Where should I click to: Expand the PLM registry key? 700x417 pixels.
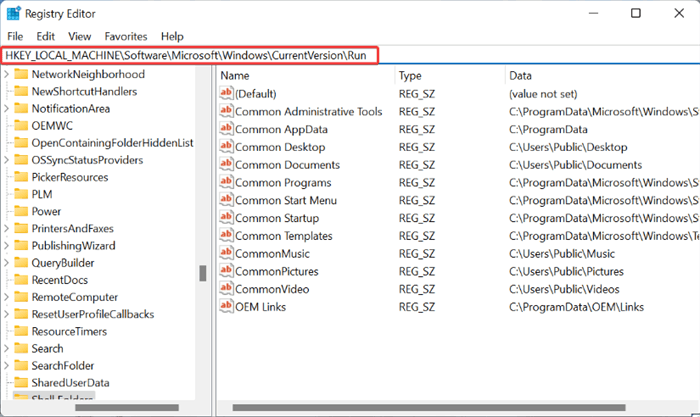pos(8,194)
